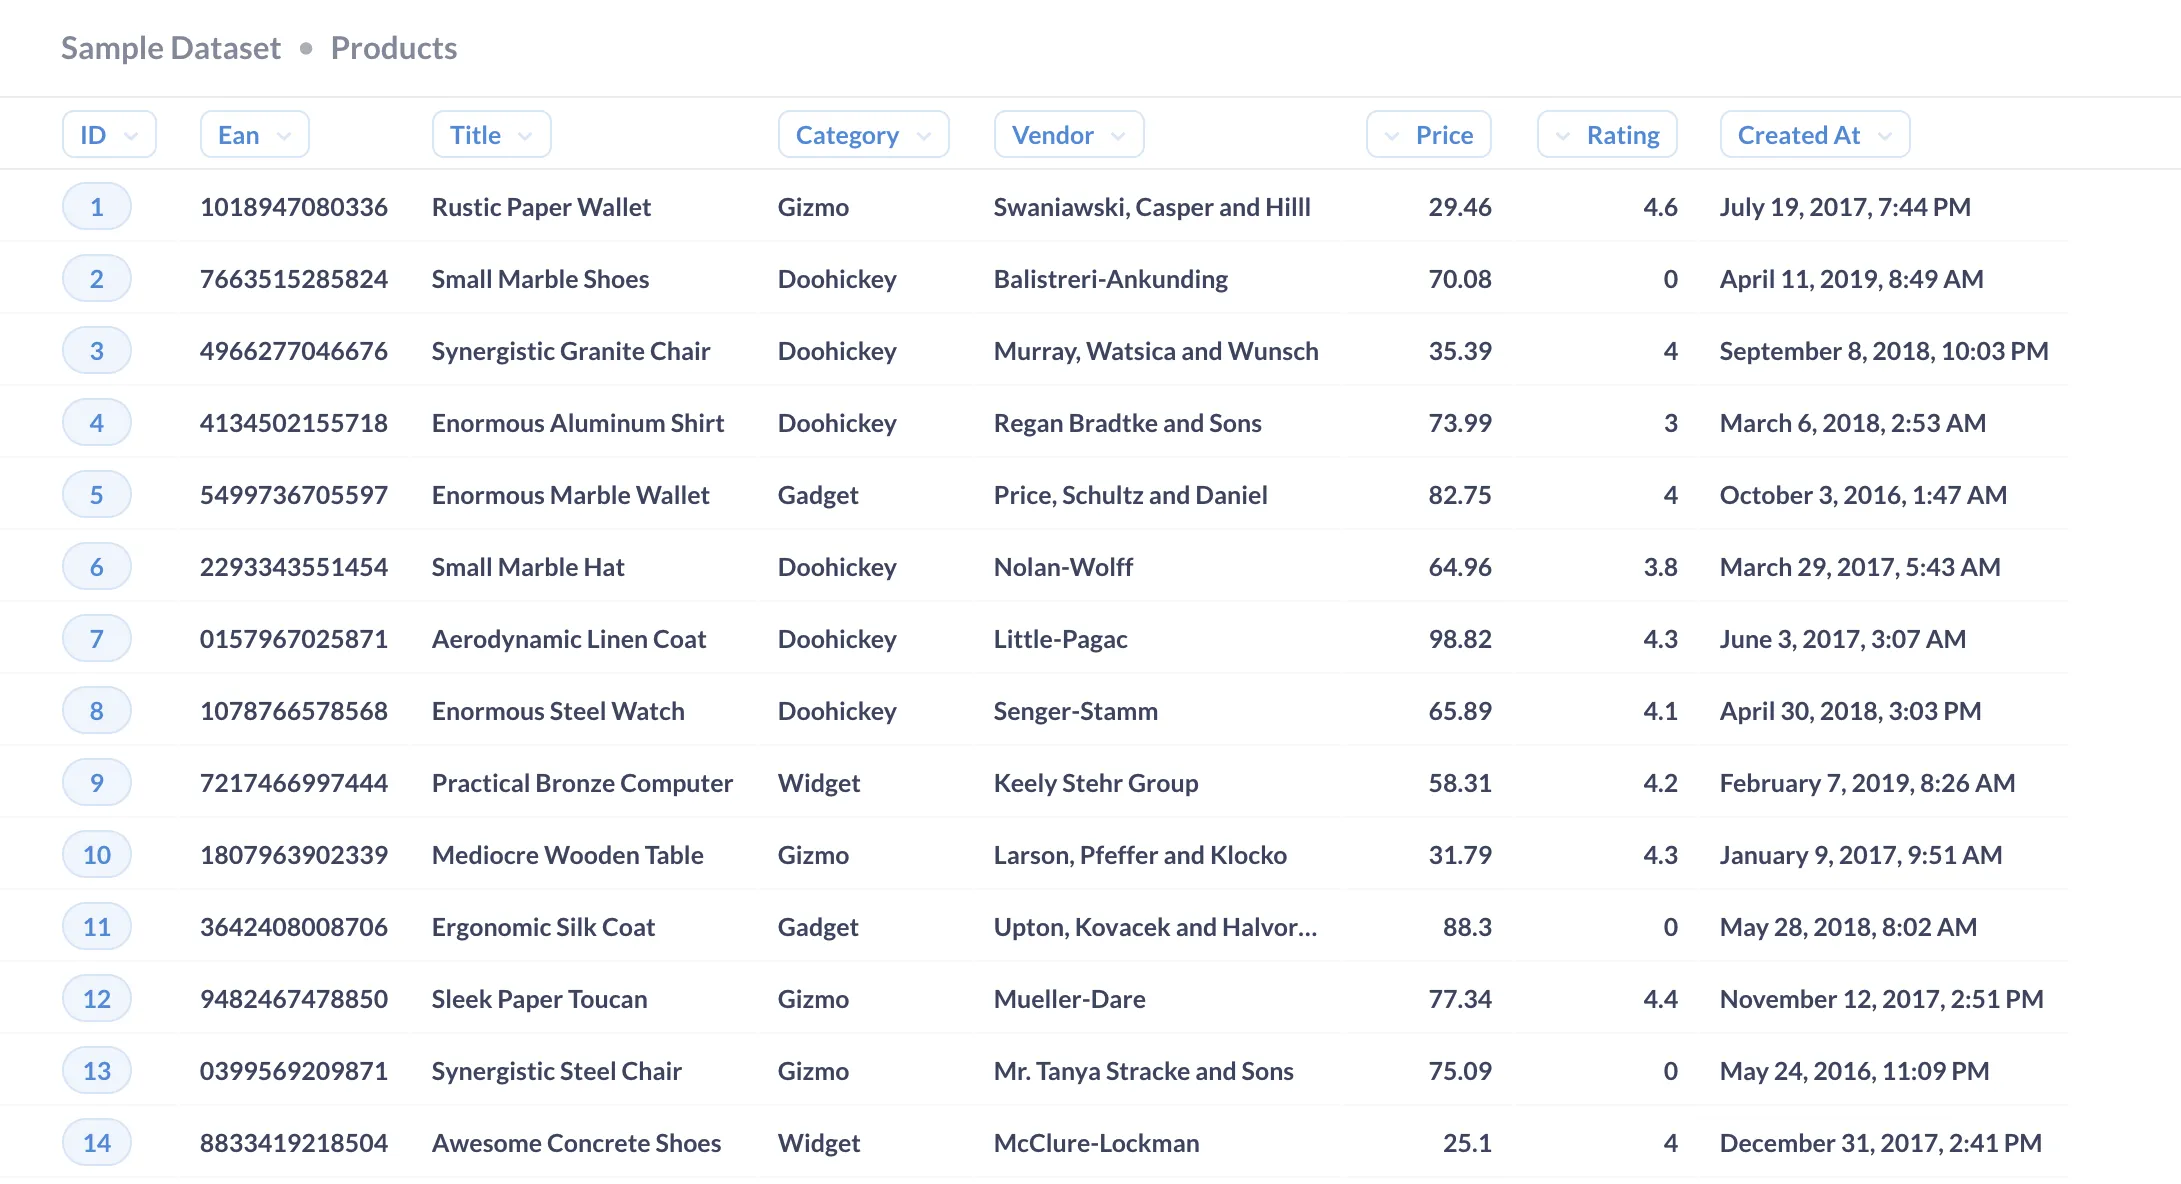Open the Title column header menu
The image size is (2181, 1184).
(x=491, y=135)
